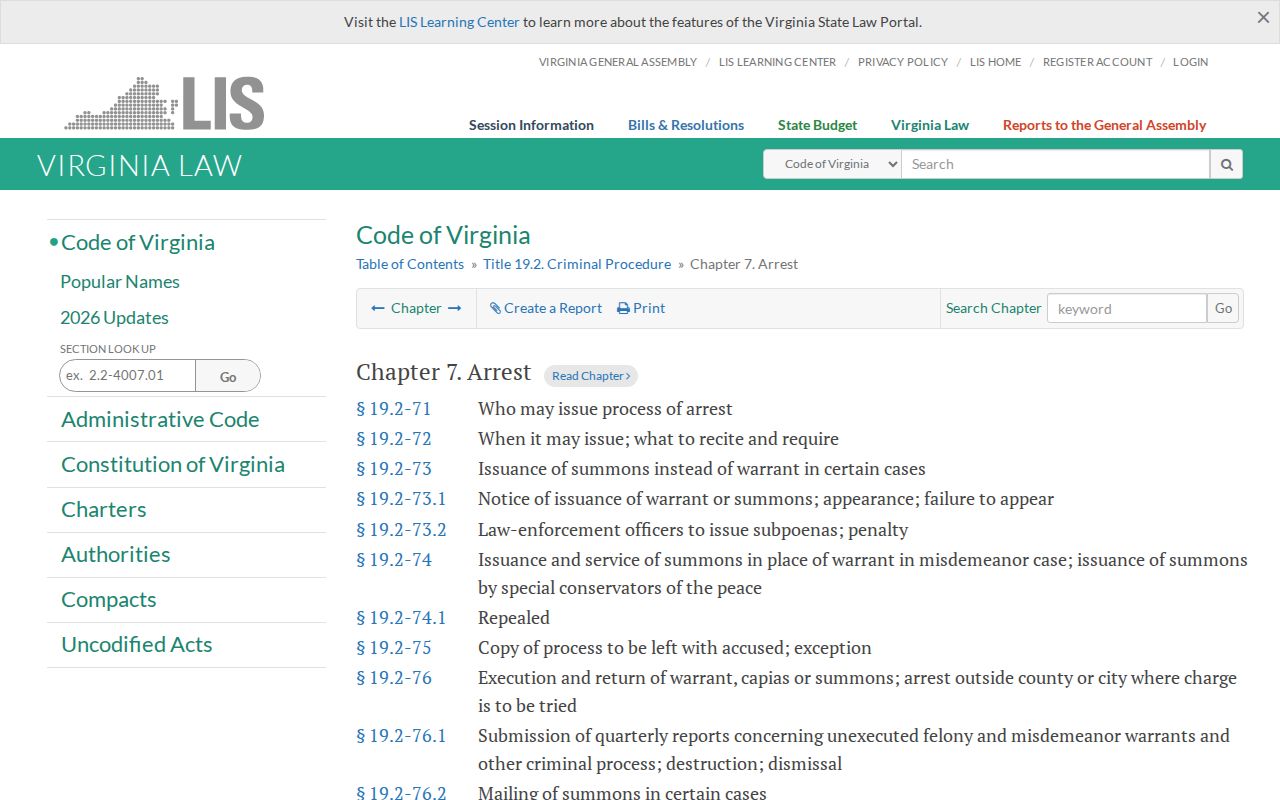The height and width of the screenshot is (800, 1280).
Task: Open section § 19.2-73.1
Action: coord(401,499)
